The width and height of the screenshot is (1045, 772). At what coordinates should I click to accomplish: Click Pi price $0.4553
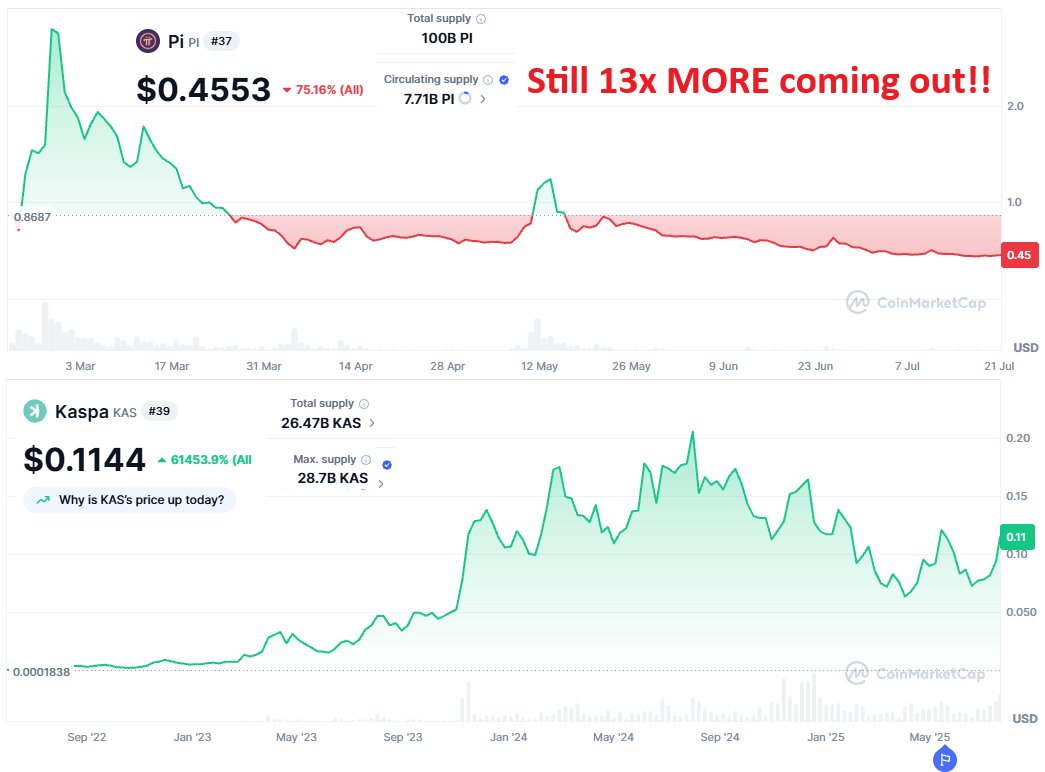204,89
